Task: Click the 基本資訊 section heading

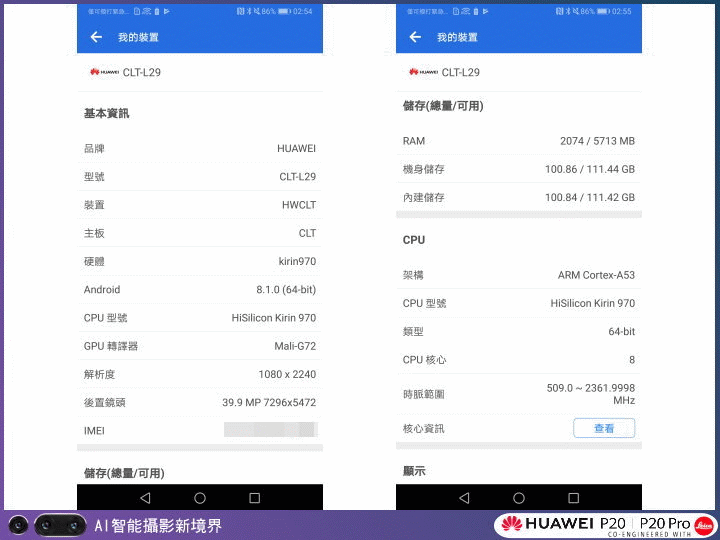Action: [107, 113]
